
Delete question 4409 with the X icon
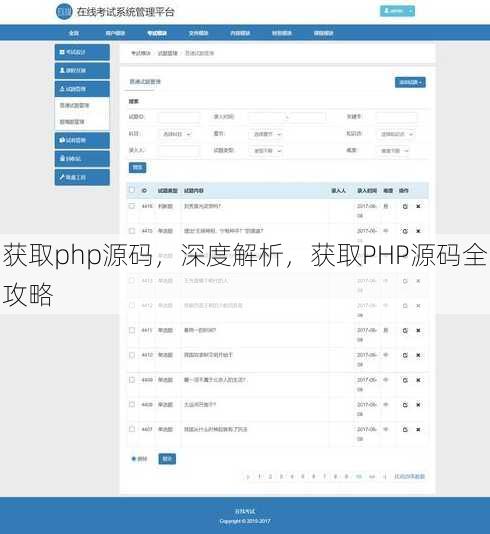pyautogui.click(x=418, y=380)
